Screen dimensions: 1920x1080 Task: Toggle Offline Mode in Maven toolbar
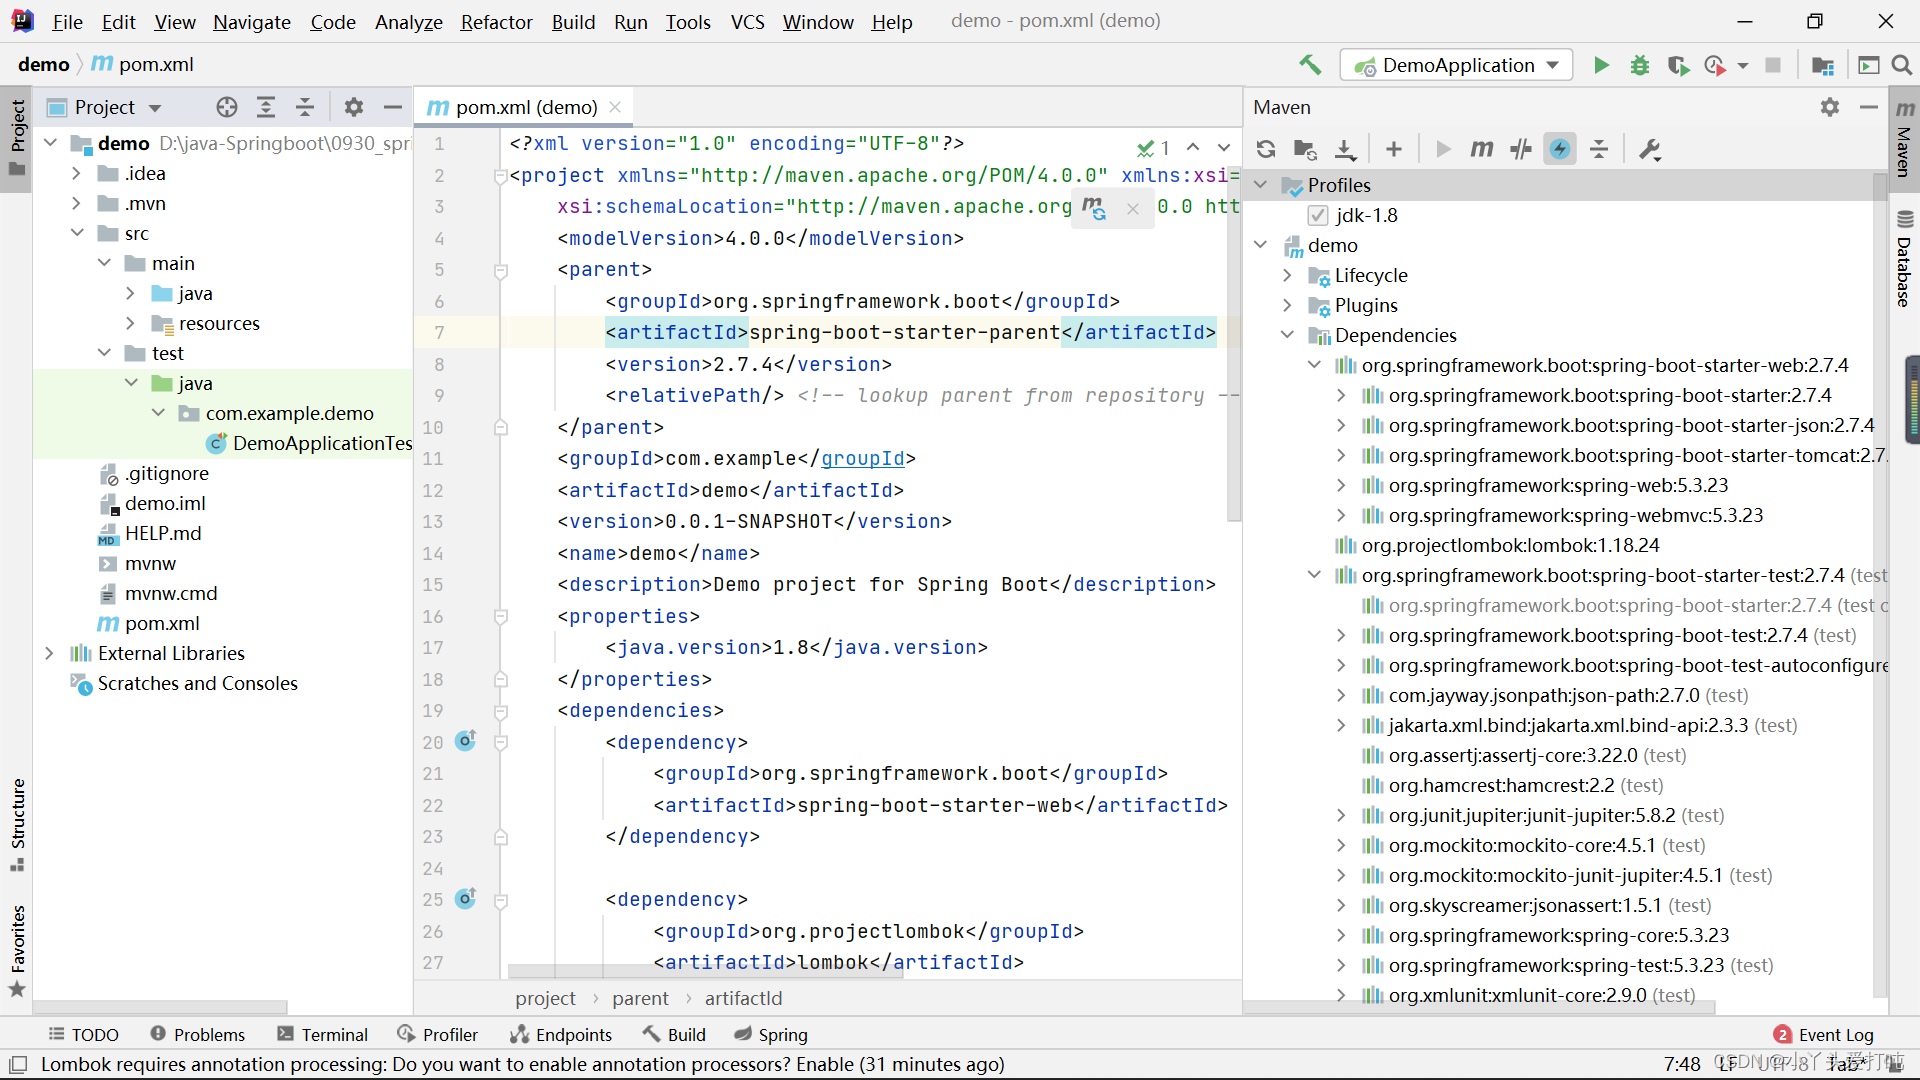point(1521,149)
